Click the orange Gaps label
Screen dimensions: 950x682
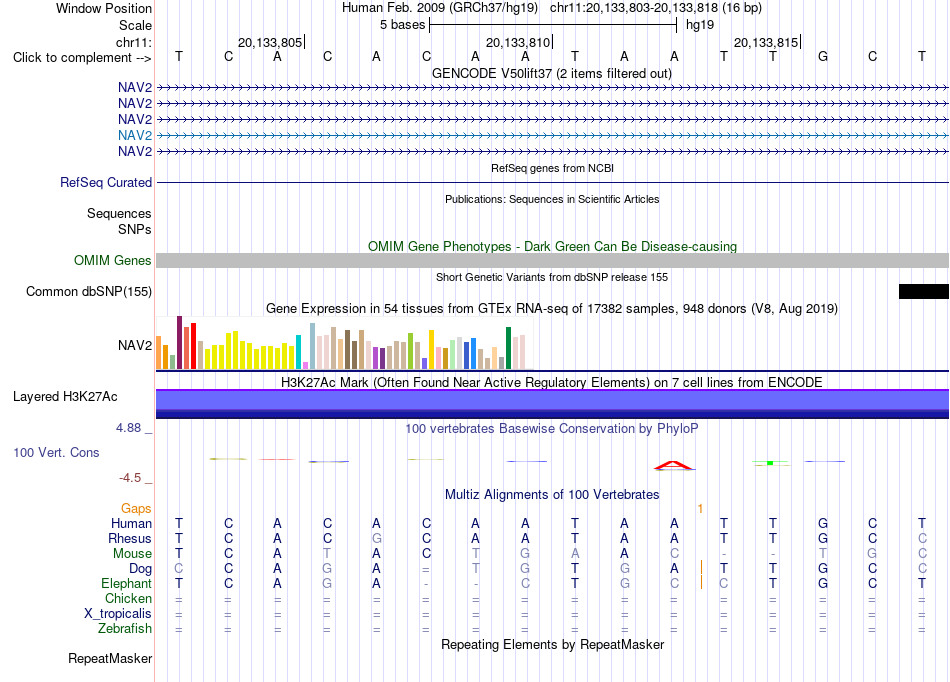(136, 509)
